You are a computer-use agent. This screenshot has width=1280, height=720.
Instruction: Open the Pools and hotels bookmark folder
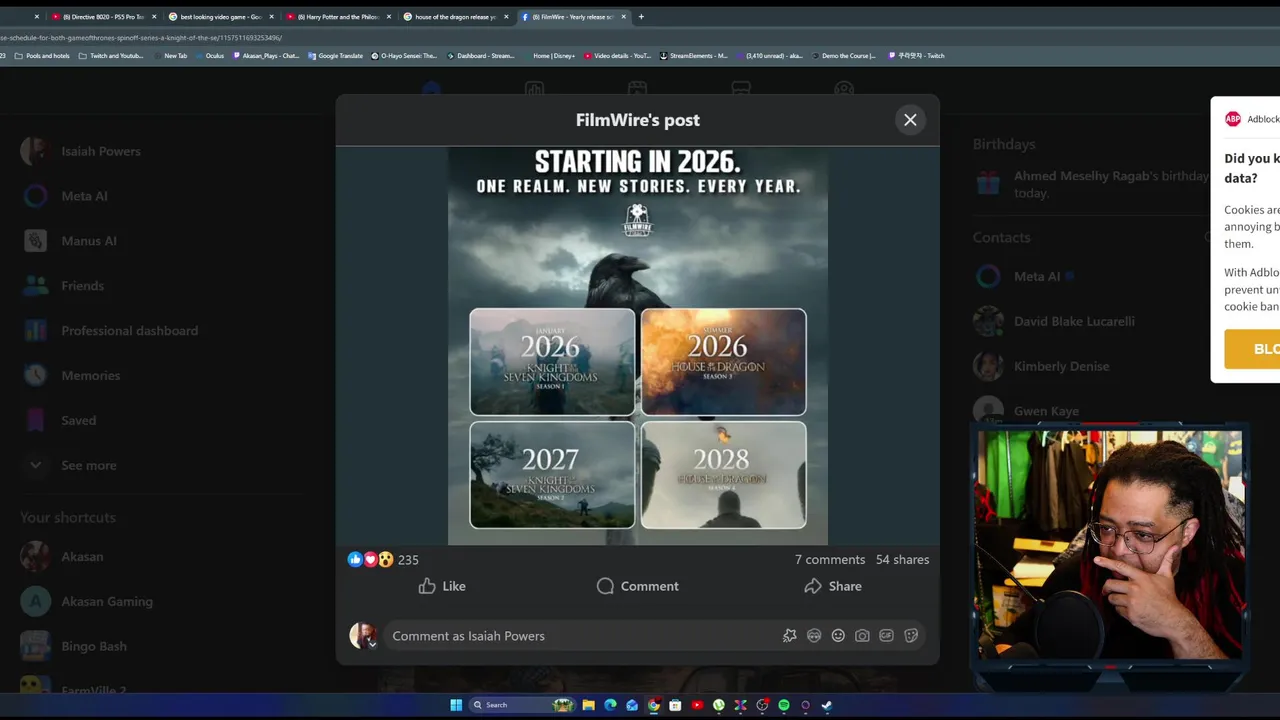(x=42, y=56)
